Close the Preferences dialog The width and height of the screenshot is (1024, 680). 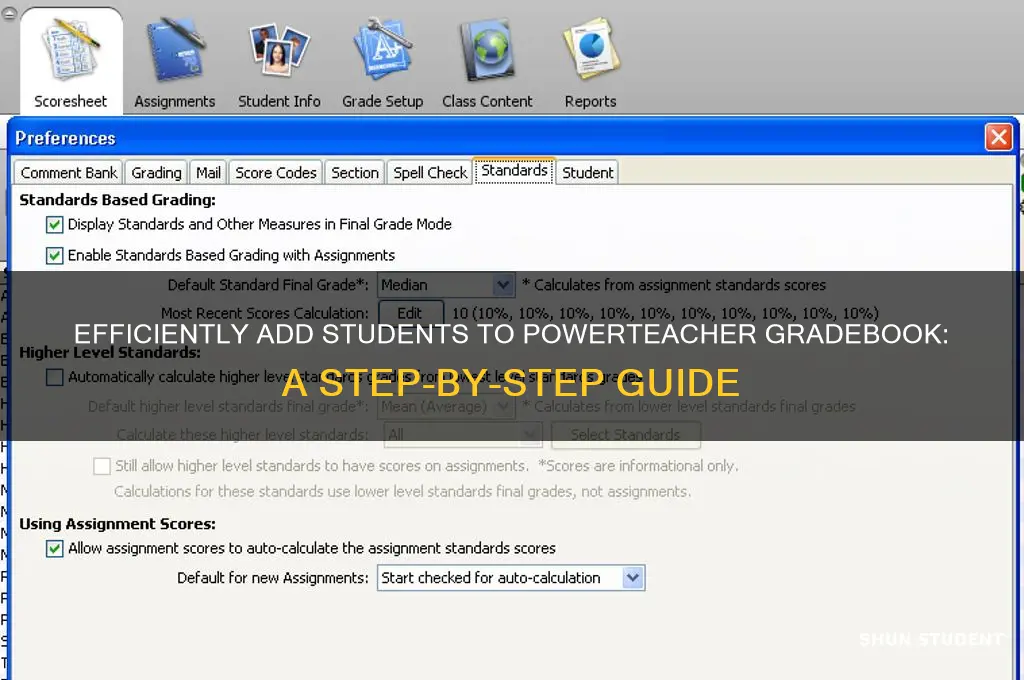click(999, 137)
